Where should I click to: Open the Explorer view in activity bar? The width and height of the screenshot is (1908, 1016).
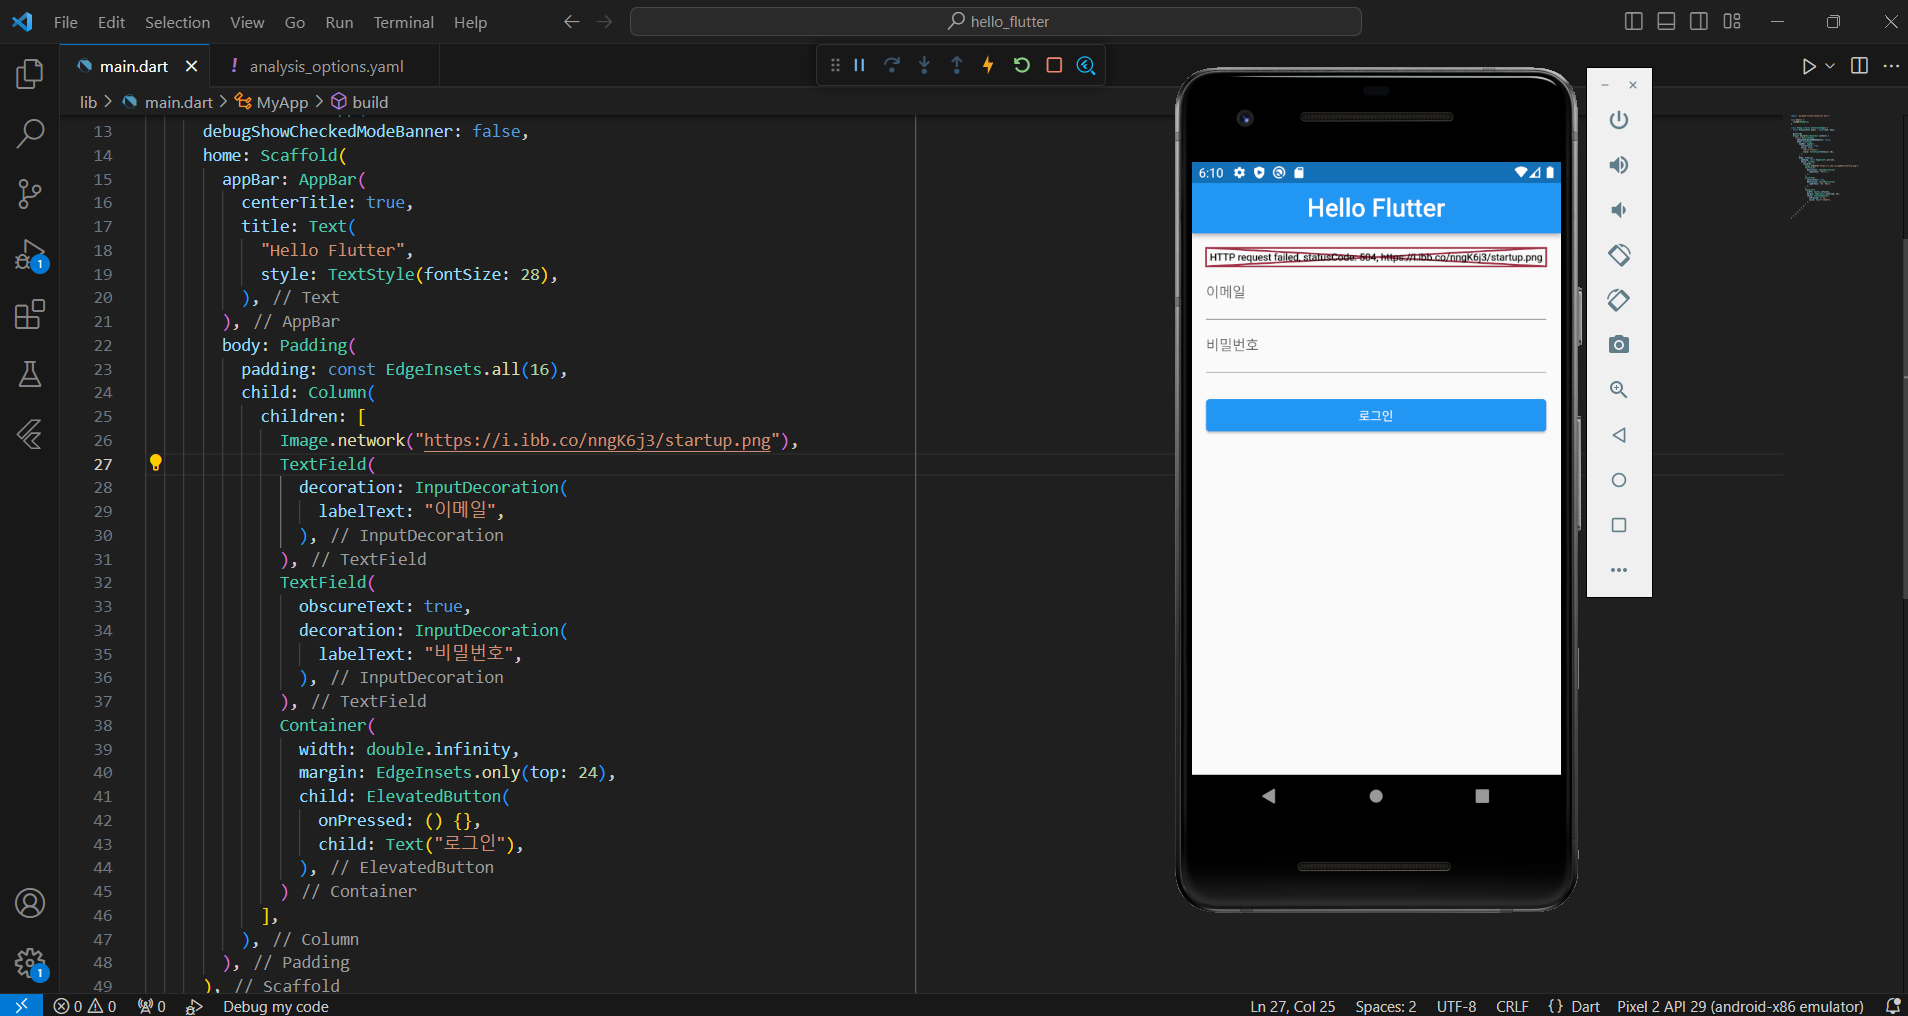pos(30,74)
